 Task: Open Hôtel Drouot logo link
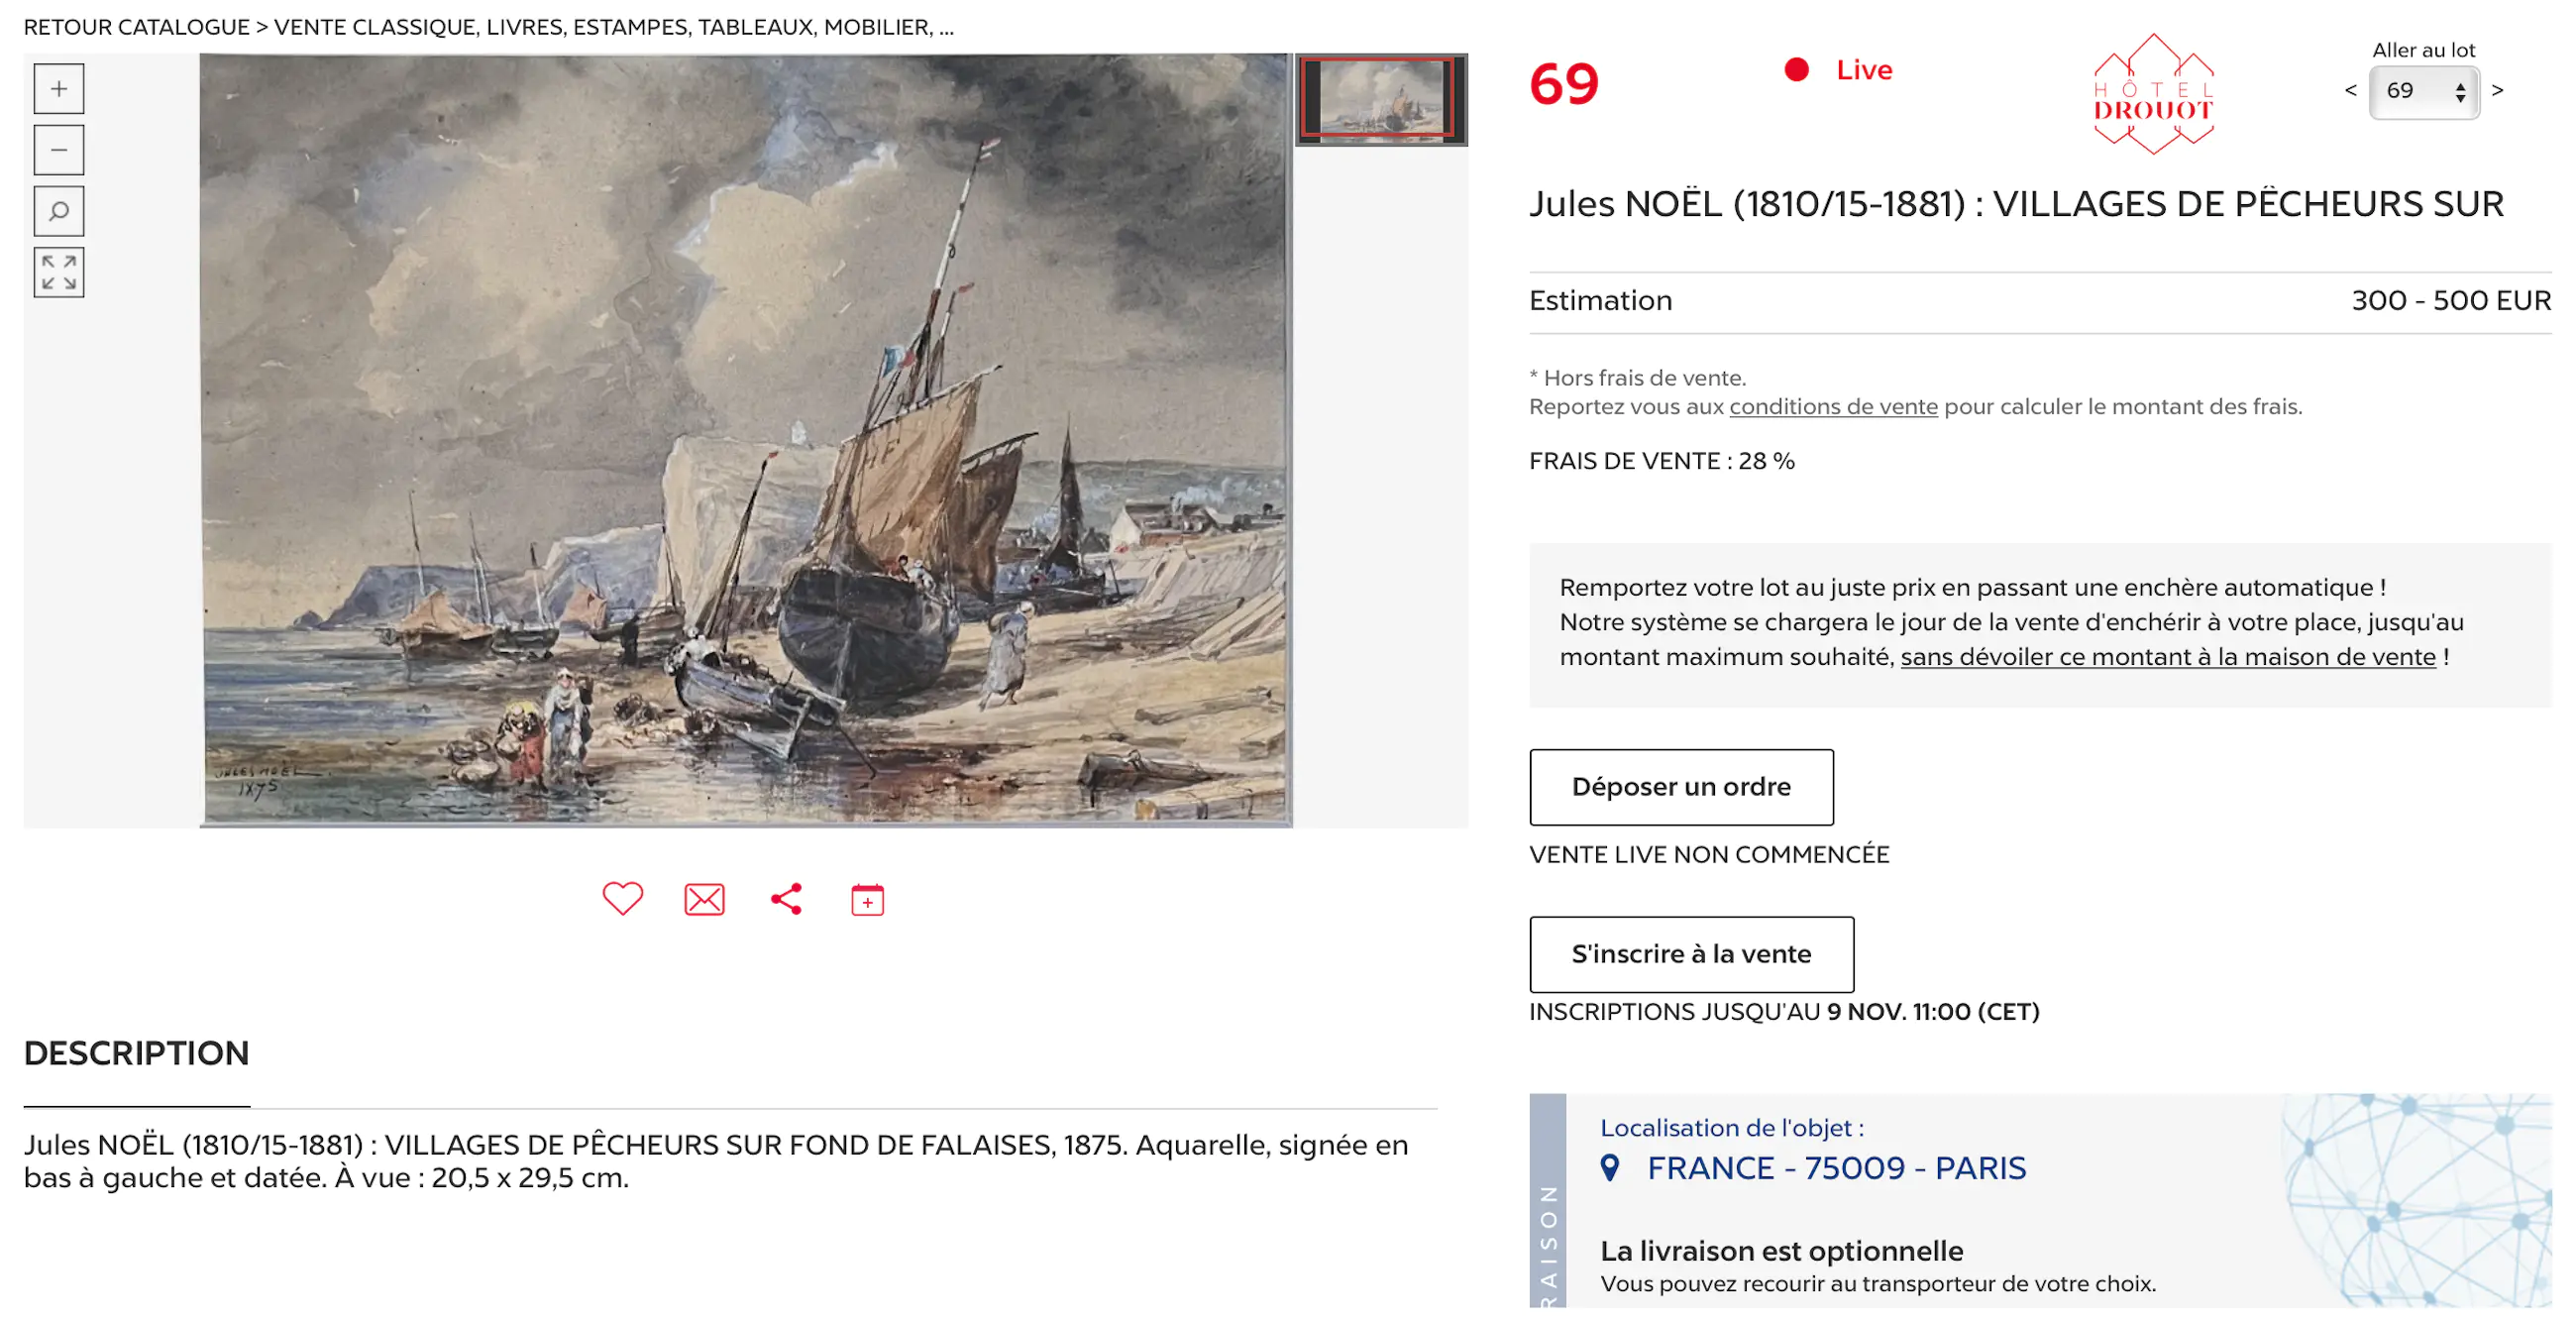click(x=2153, y=94)
